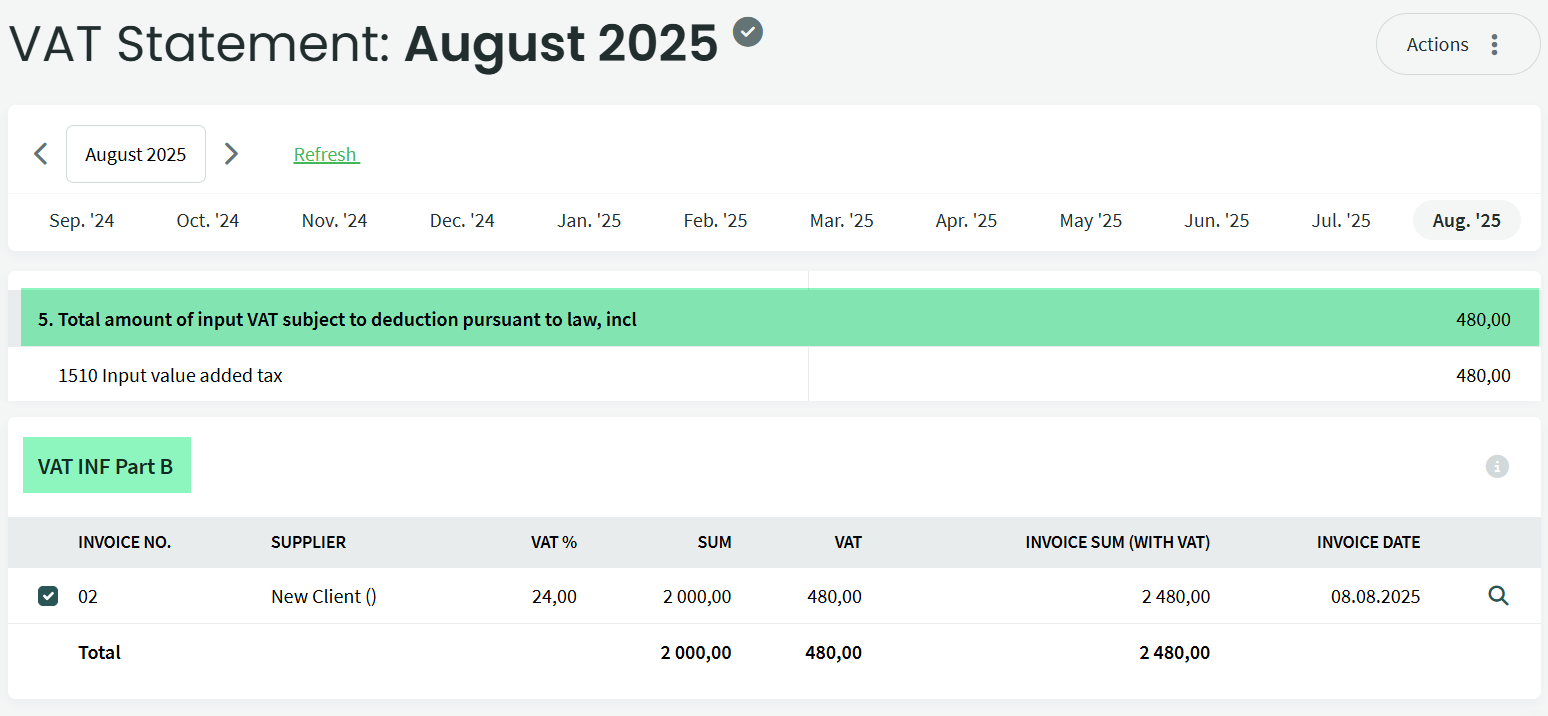Click the confirmed checkmark badge beside title
Screen dimensions: 1548x716
point(748,32)
